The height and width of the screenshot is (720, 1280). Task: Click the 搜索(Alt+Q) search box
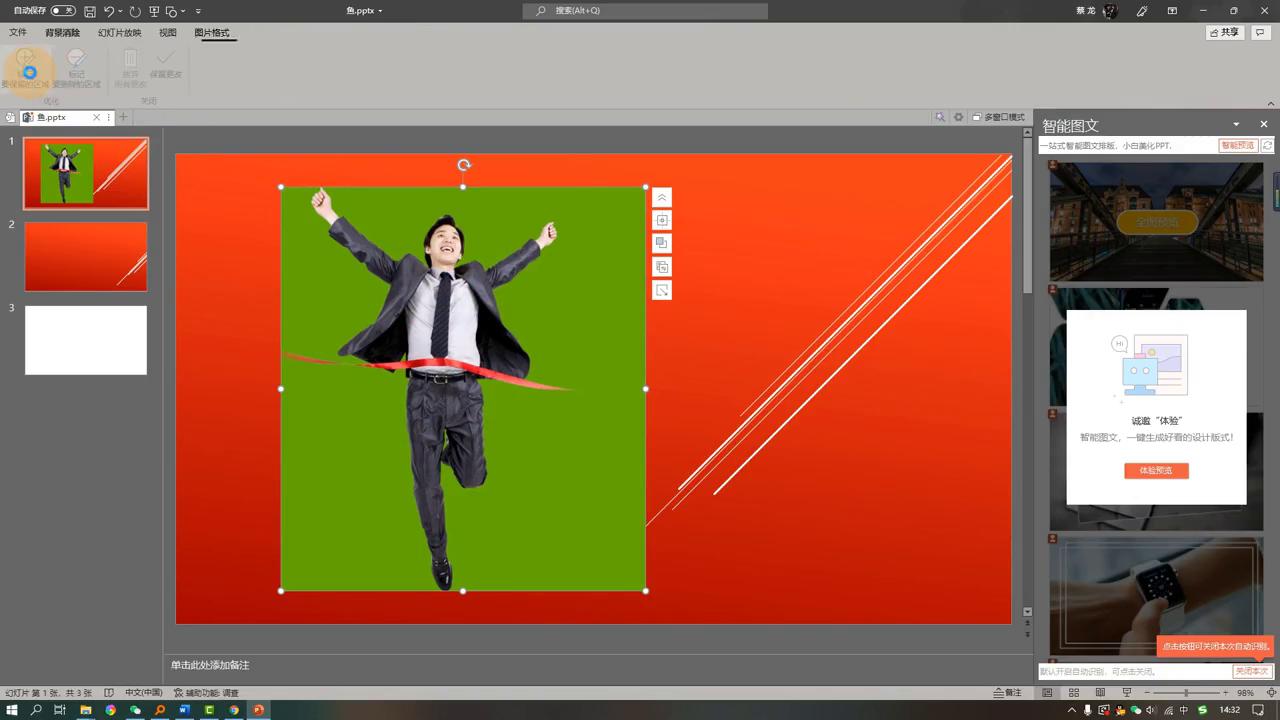point(645,11)
